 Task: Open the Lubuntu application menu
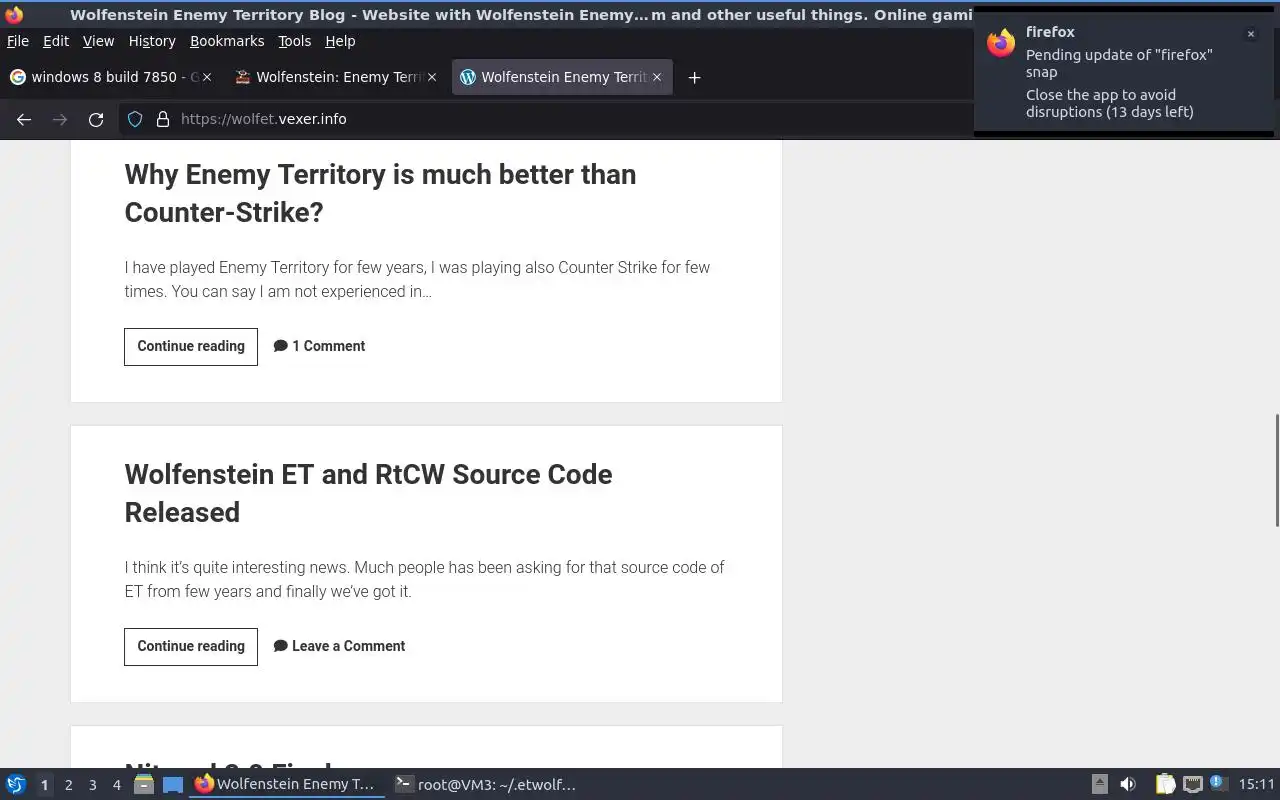(16, 785)
